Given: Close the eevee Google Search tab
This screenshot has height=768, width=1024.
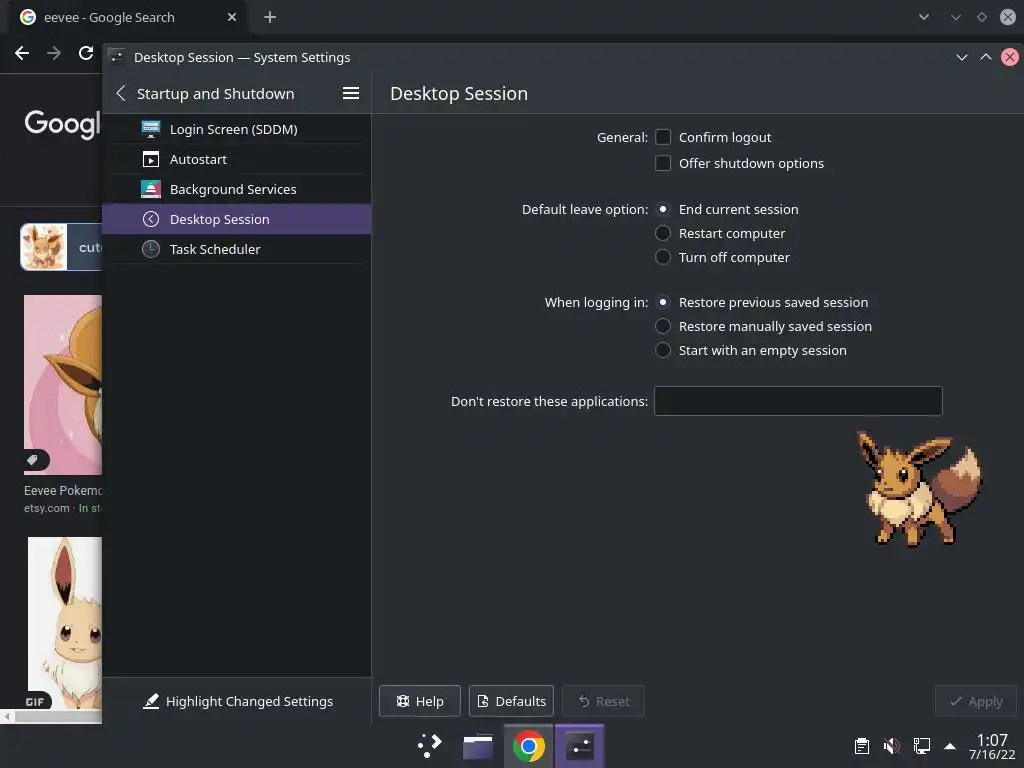Looking at the screenshot, I should (232, 17).
